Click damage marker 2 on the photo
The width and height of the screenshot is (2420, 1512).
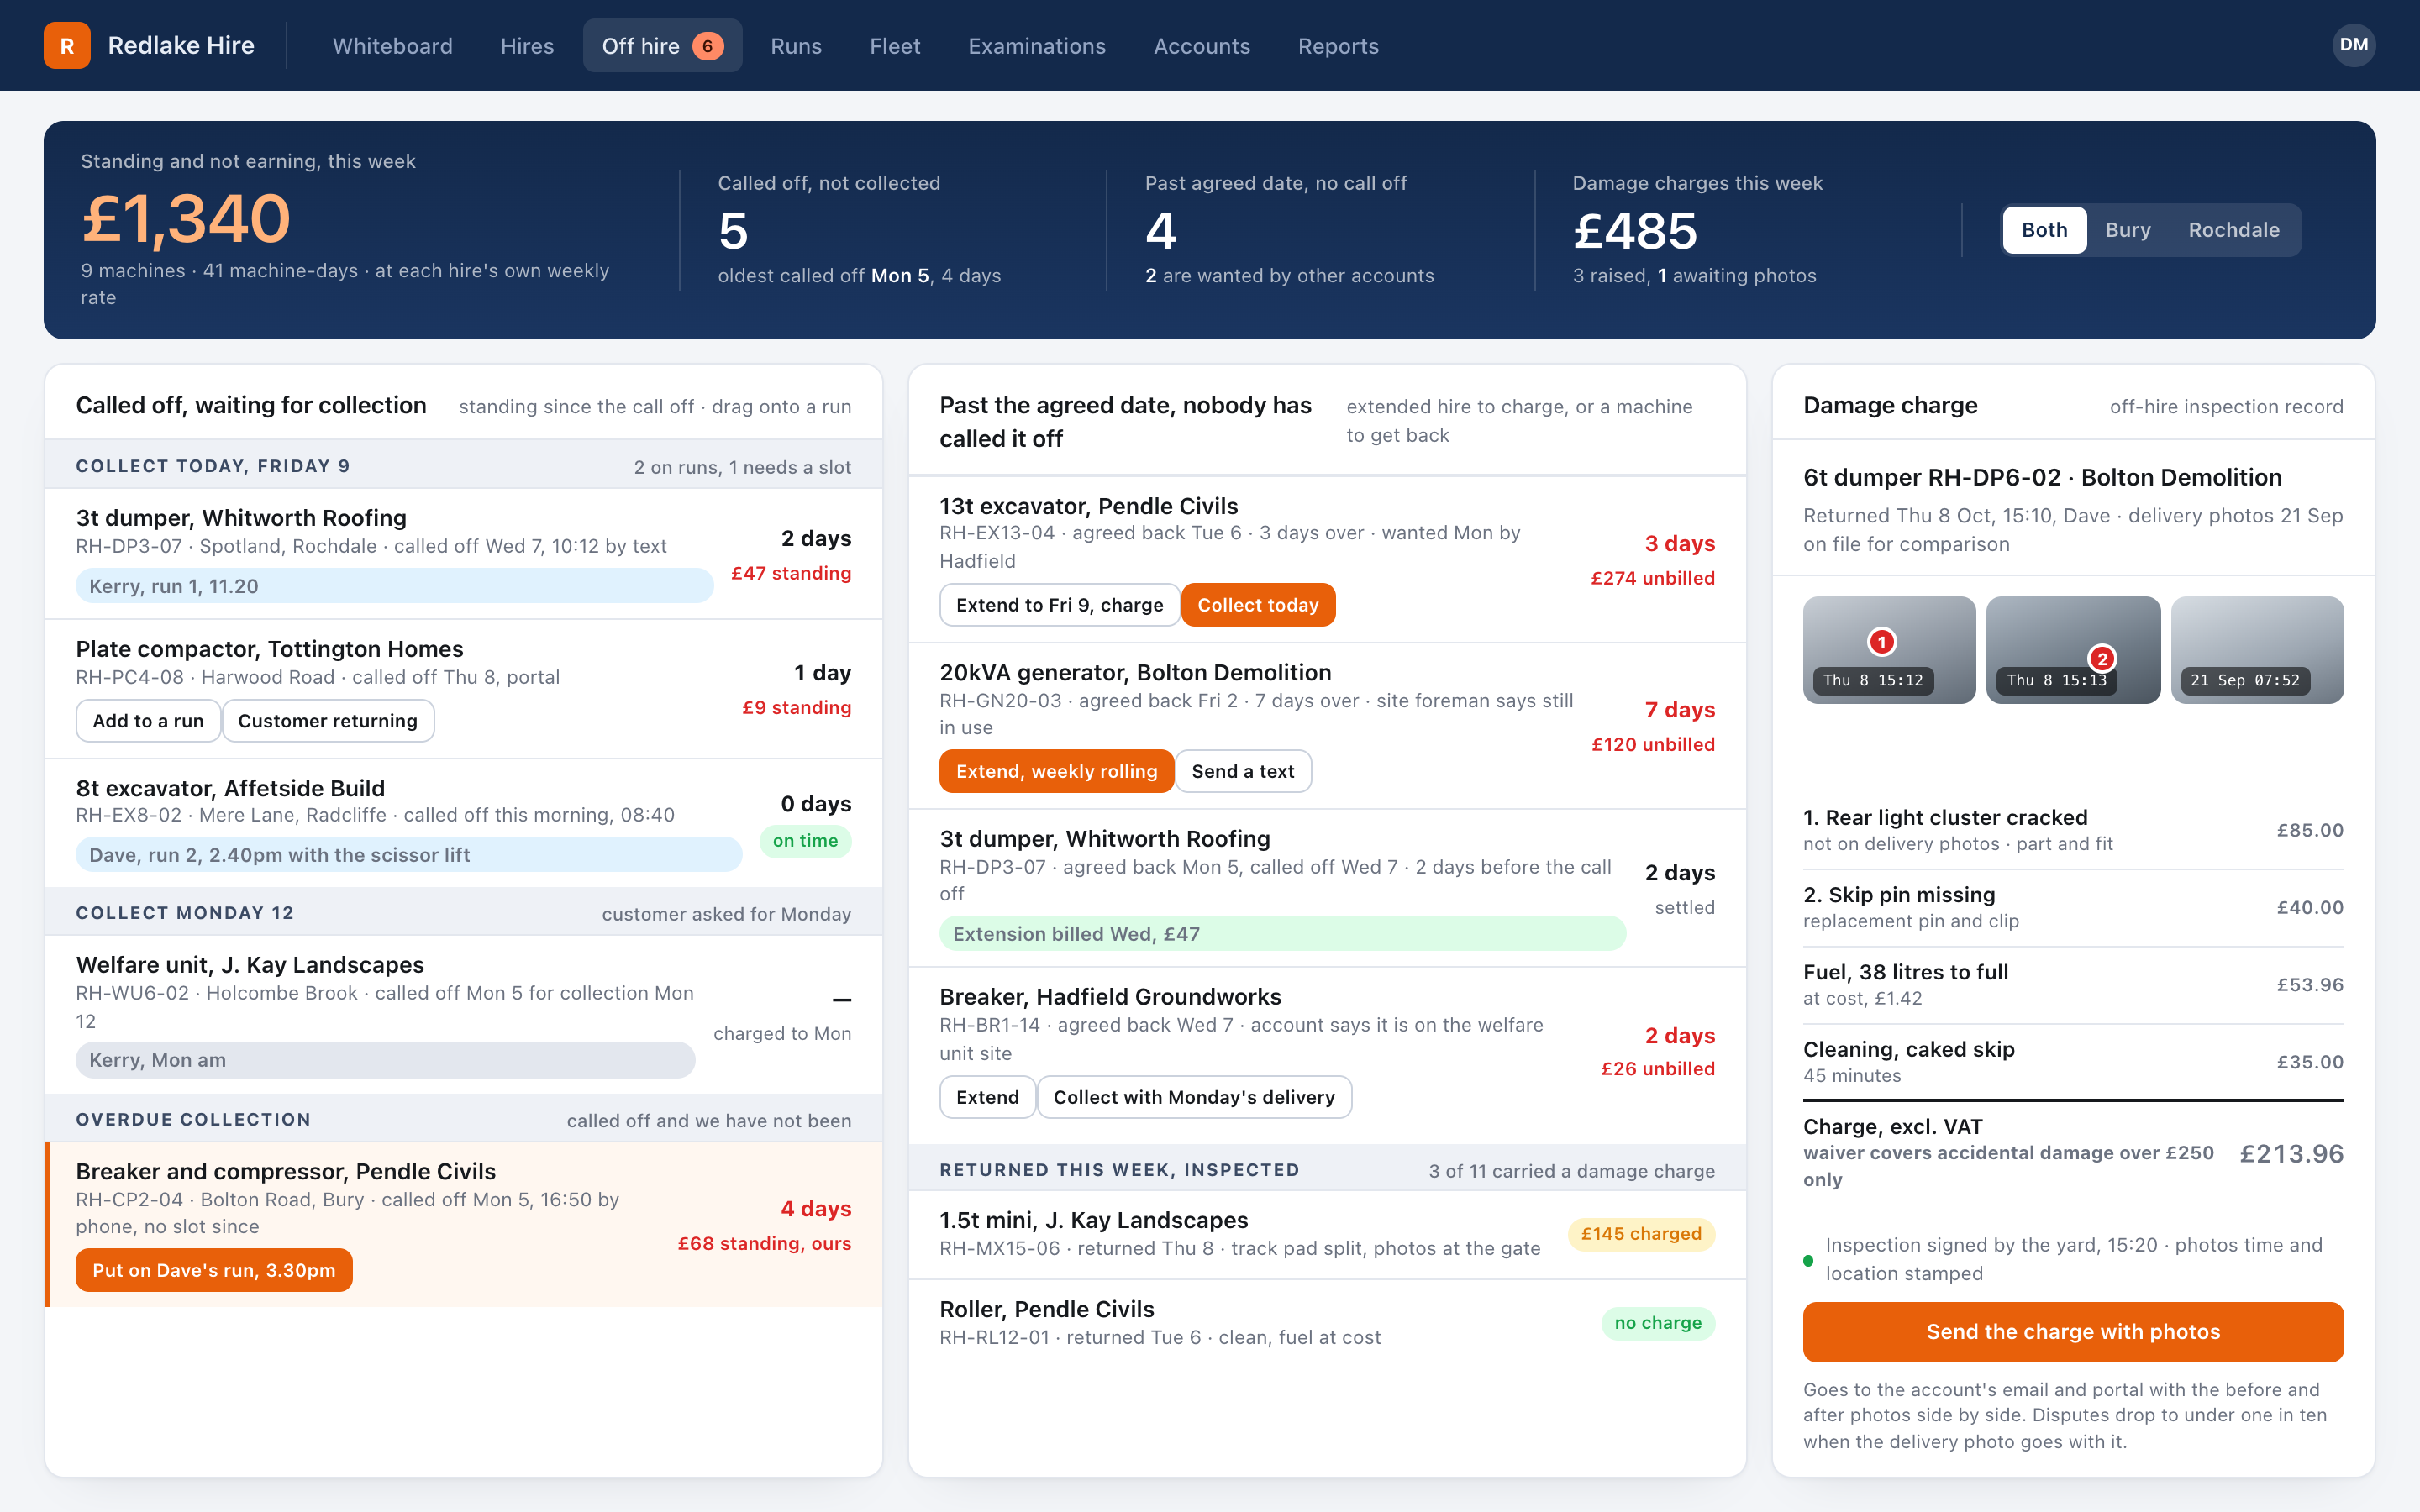[2102, 658]
